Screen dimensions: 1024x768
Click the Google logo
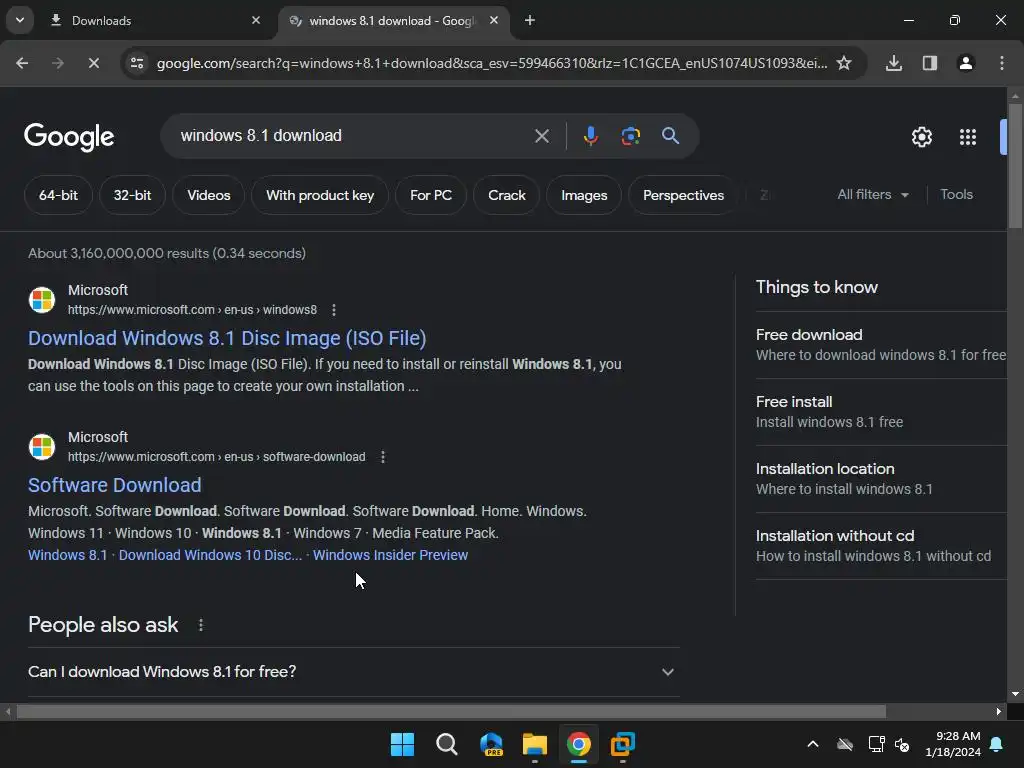(x=69, y=136)
